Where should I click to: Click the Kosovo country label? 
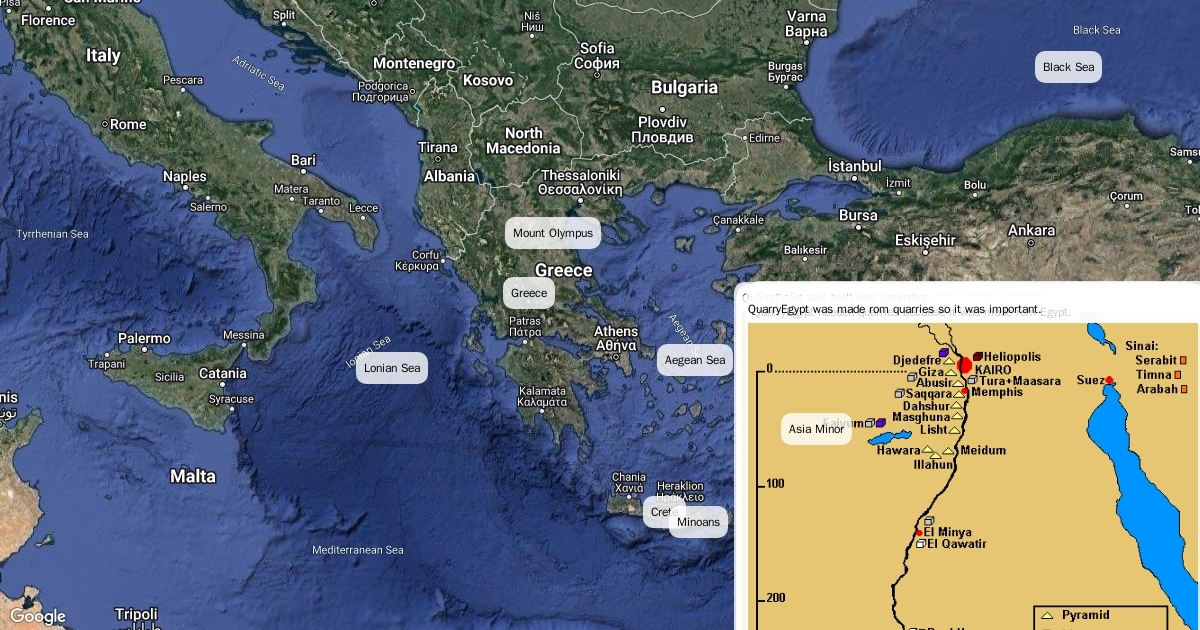[488, 80]
